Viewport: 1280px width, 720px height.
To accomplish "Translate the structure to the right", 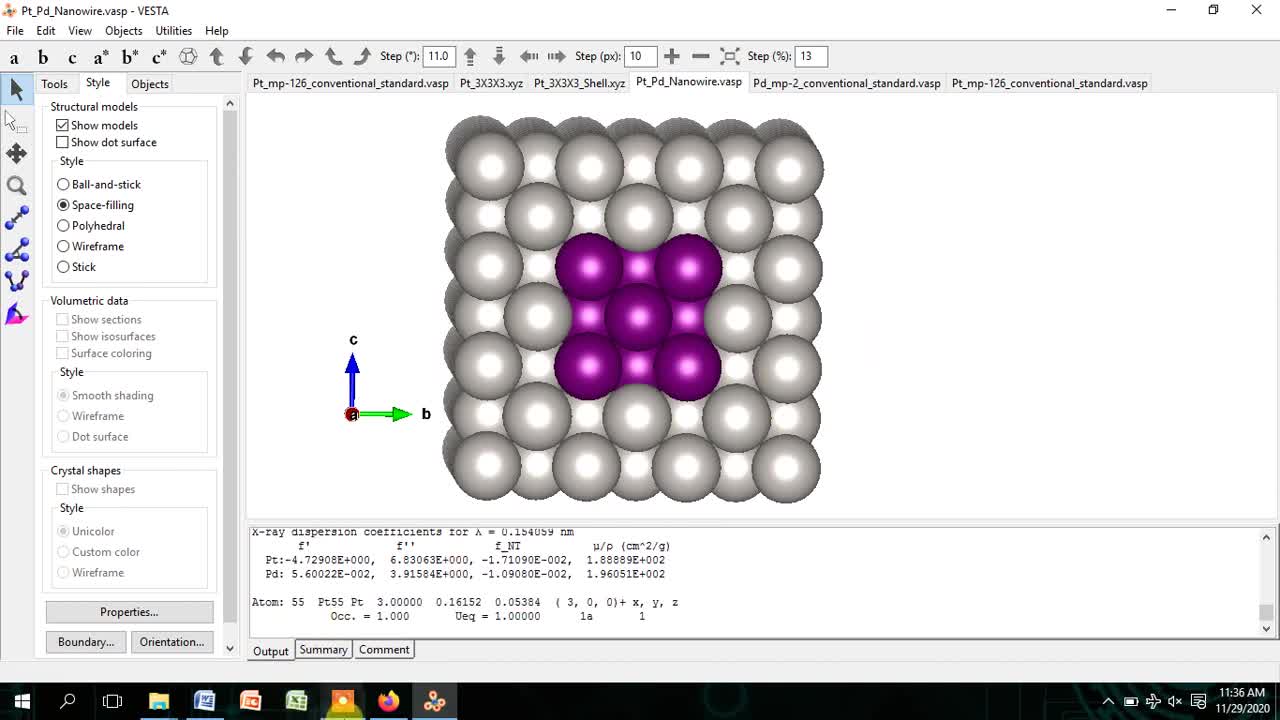I will 557,57.
